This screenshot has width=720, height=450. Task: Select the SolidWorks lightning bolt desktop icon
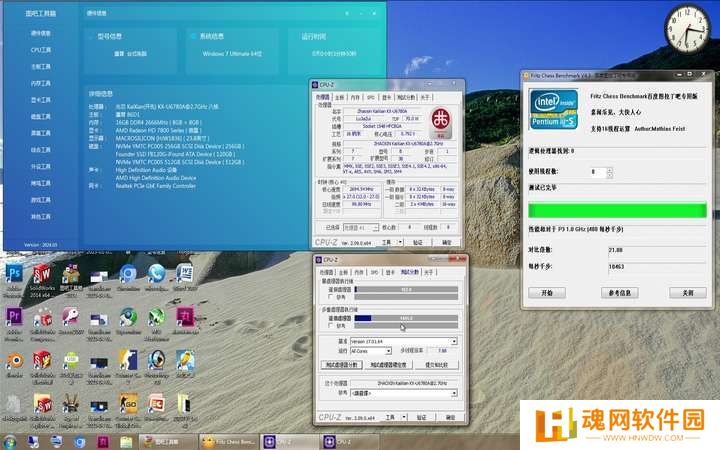pos(42,360)
